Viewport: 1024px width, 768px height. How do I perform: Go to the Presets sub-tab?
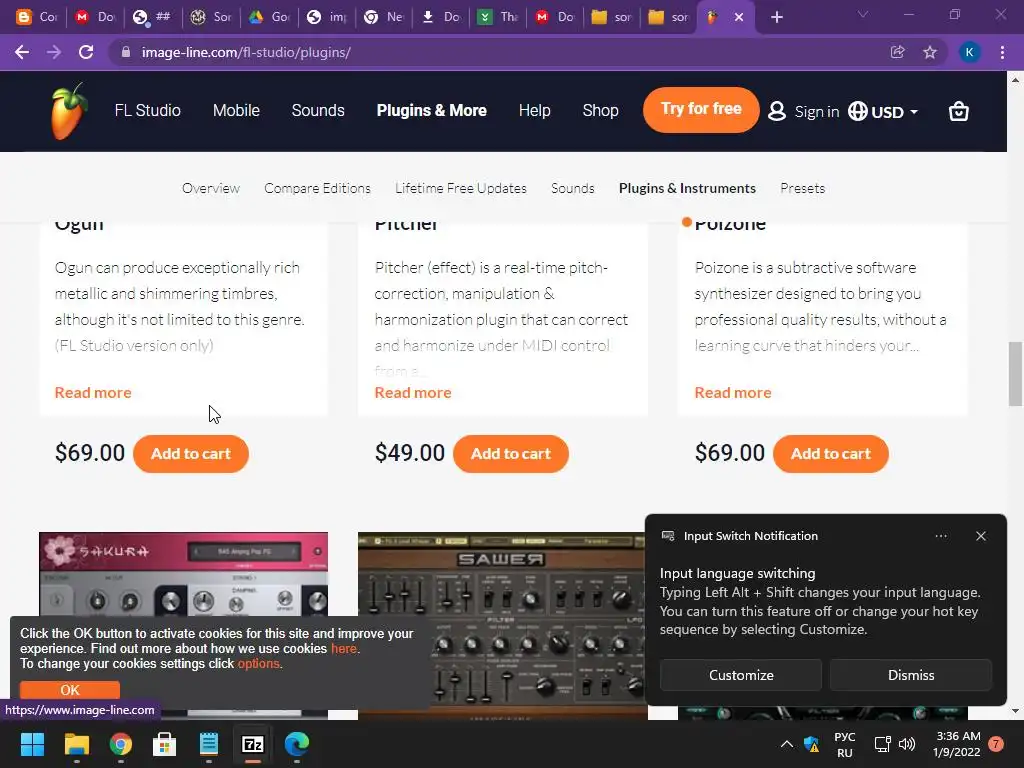[x=803, y=188]
